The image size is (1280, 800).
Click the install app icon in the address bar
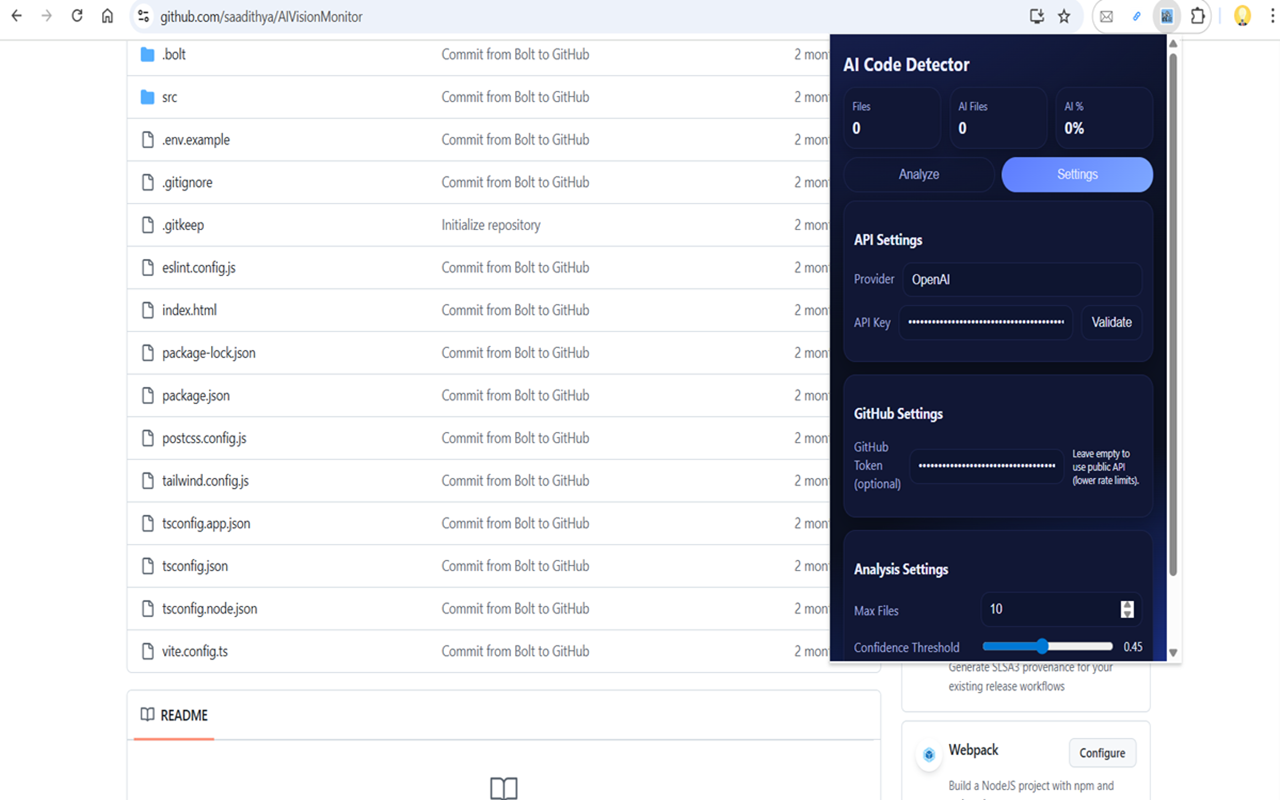(1037, 16)
